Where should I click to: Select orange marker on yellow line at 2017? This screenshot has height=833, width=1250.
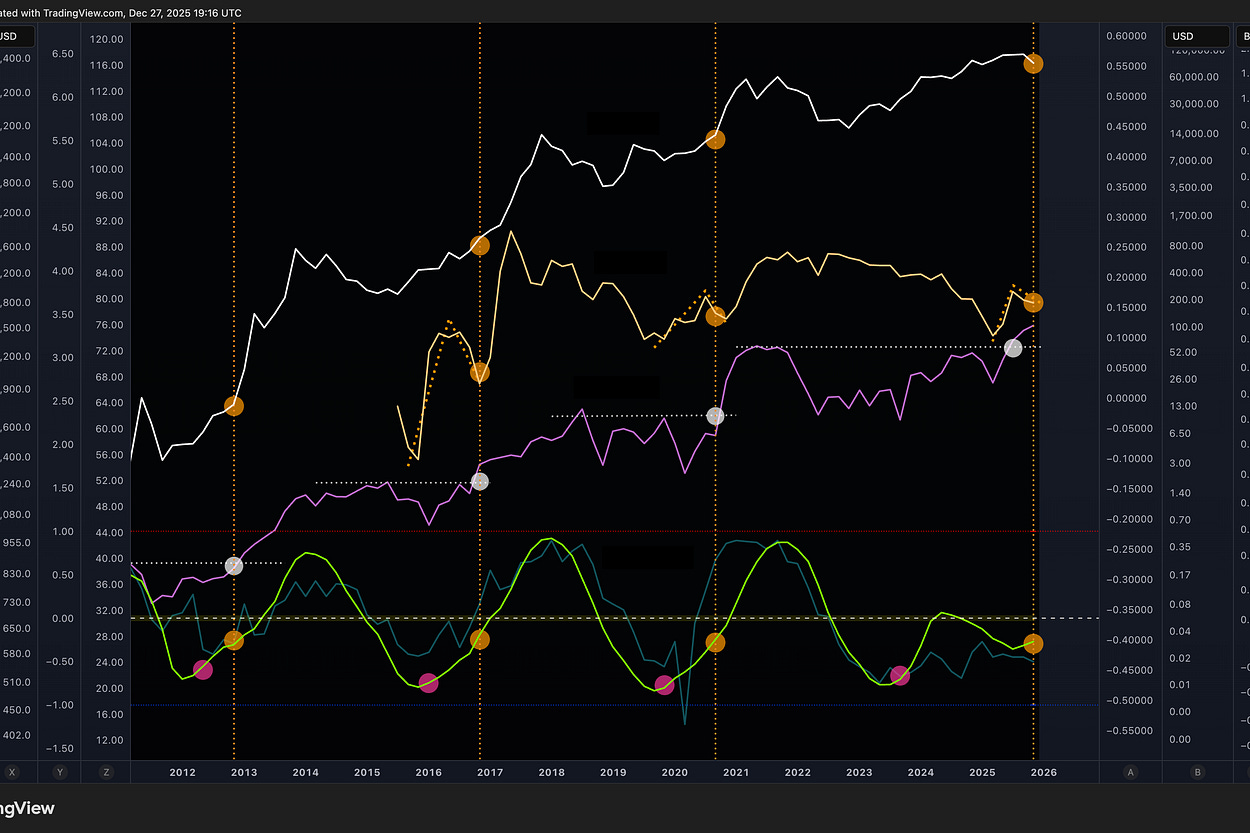click(480, 372)
